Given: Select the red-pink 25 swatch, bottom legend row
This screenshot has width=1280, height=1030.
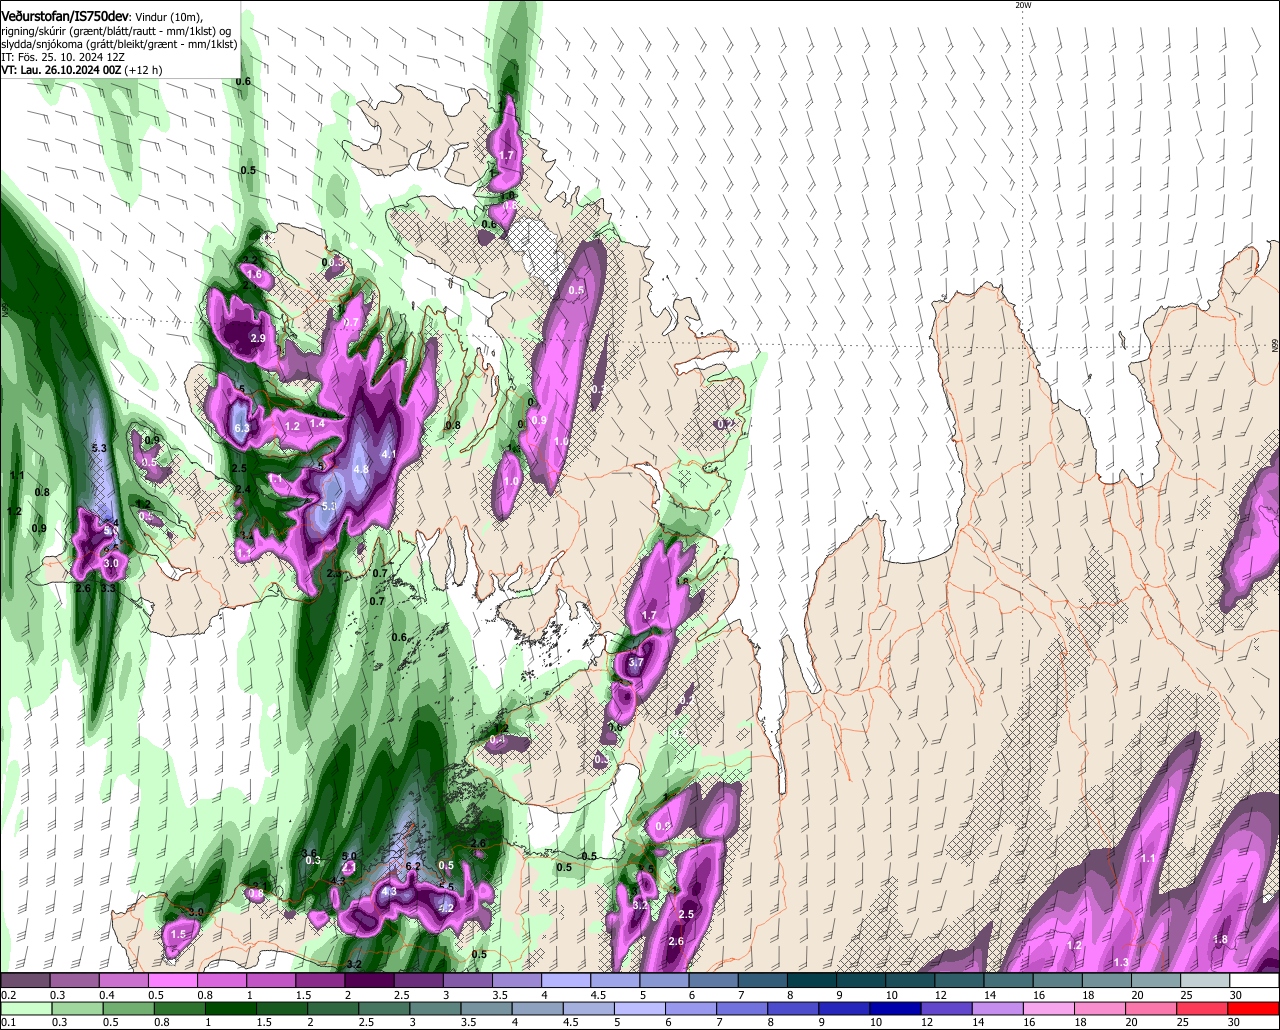Looking at the screenshot, I should coord(1204,1008).
